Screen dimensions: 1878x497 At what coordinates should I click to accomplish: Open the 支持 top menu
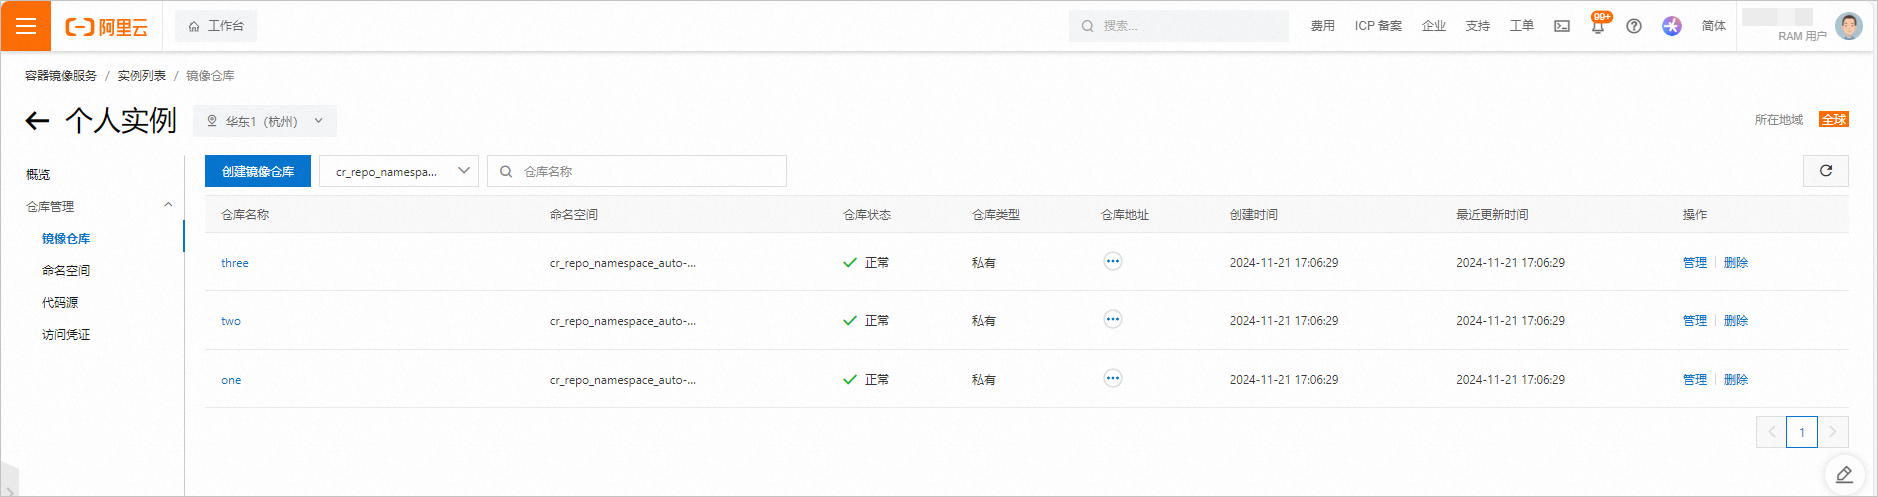point(1478,26)
